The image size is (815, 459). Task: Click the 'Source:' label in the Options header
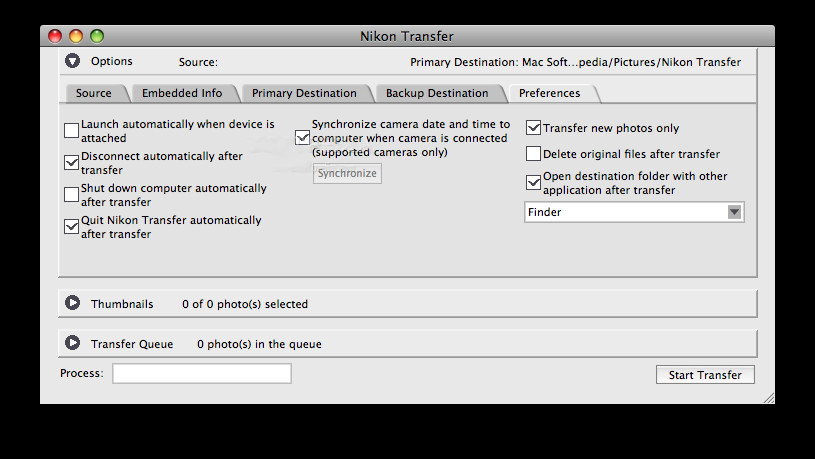click(x=199, y=62)
